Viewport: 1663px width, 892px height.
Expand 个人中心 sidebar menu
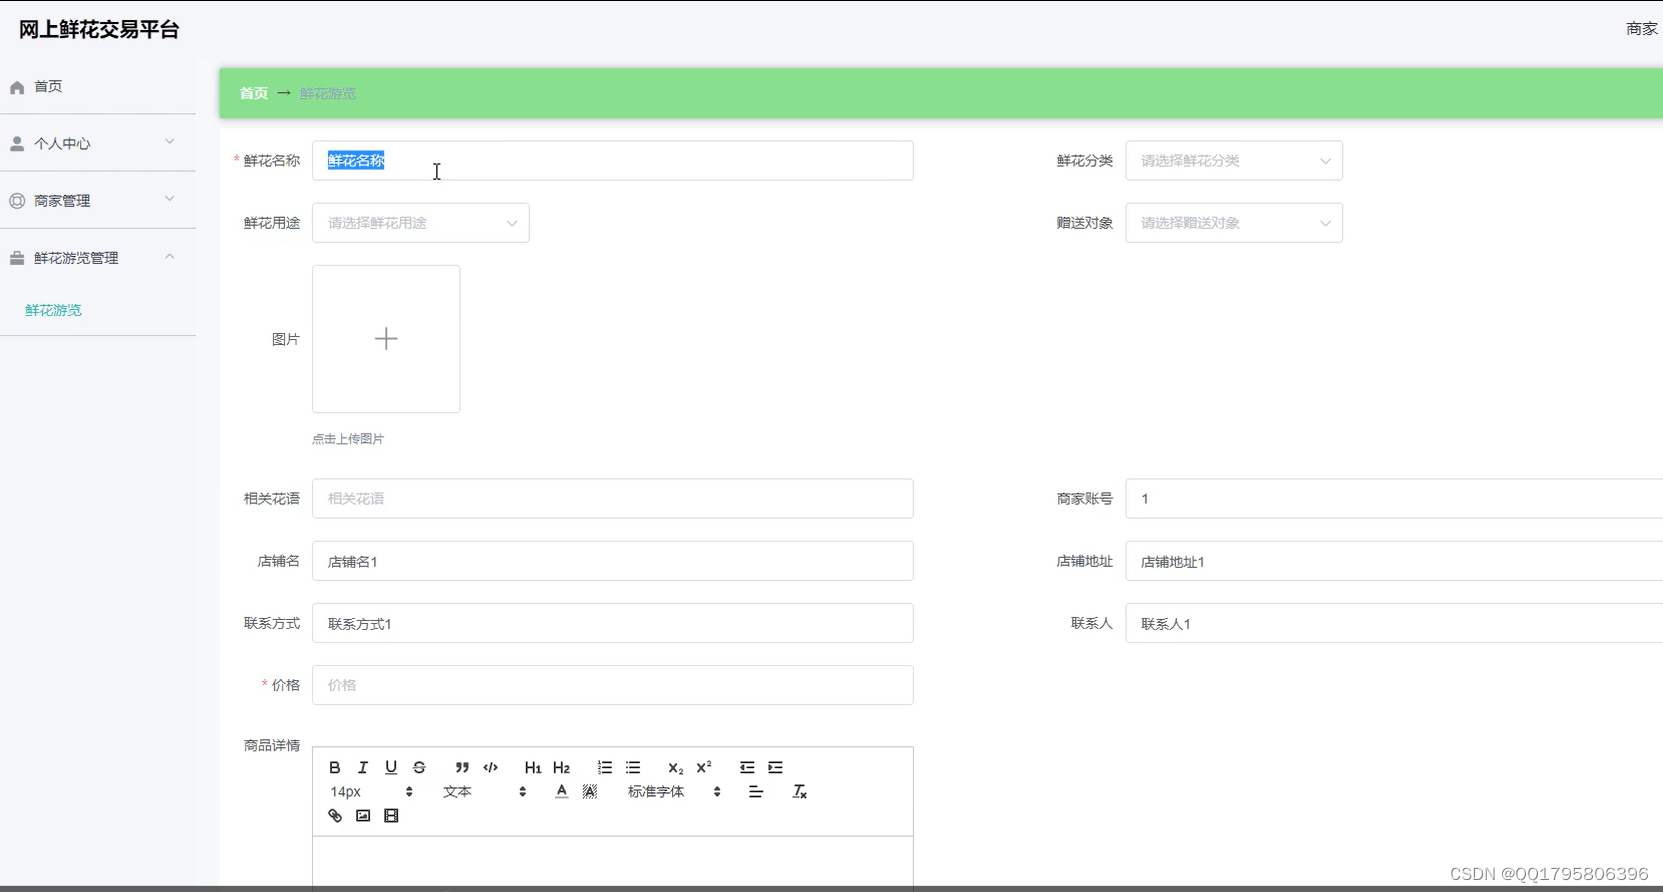coord(98,143)
